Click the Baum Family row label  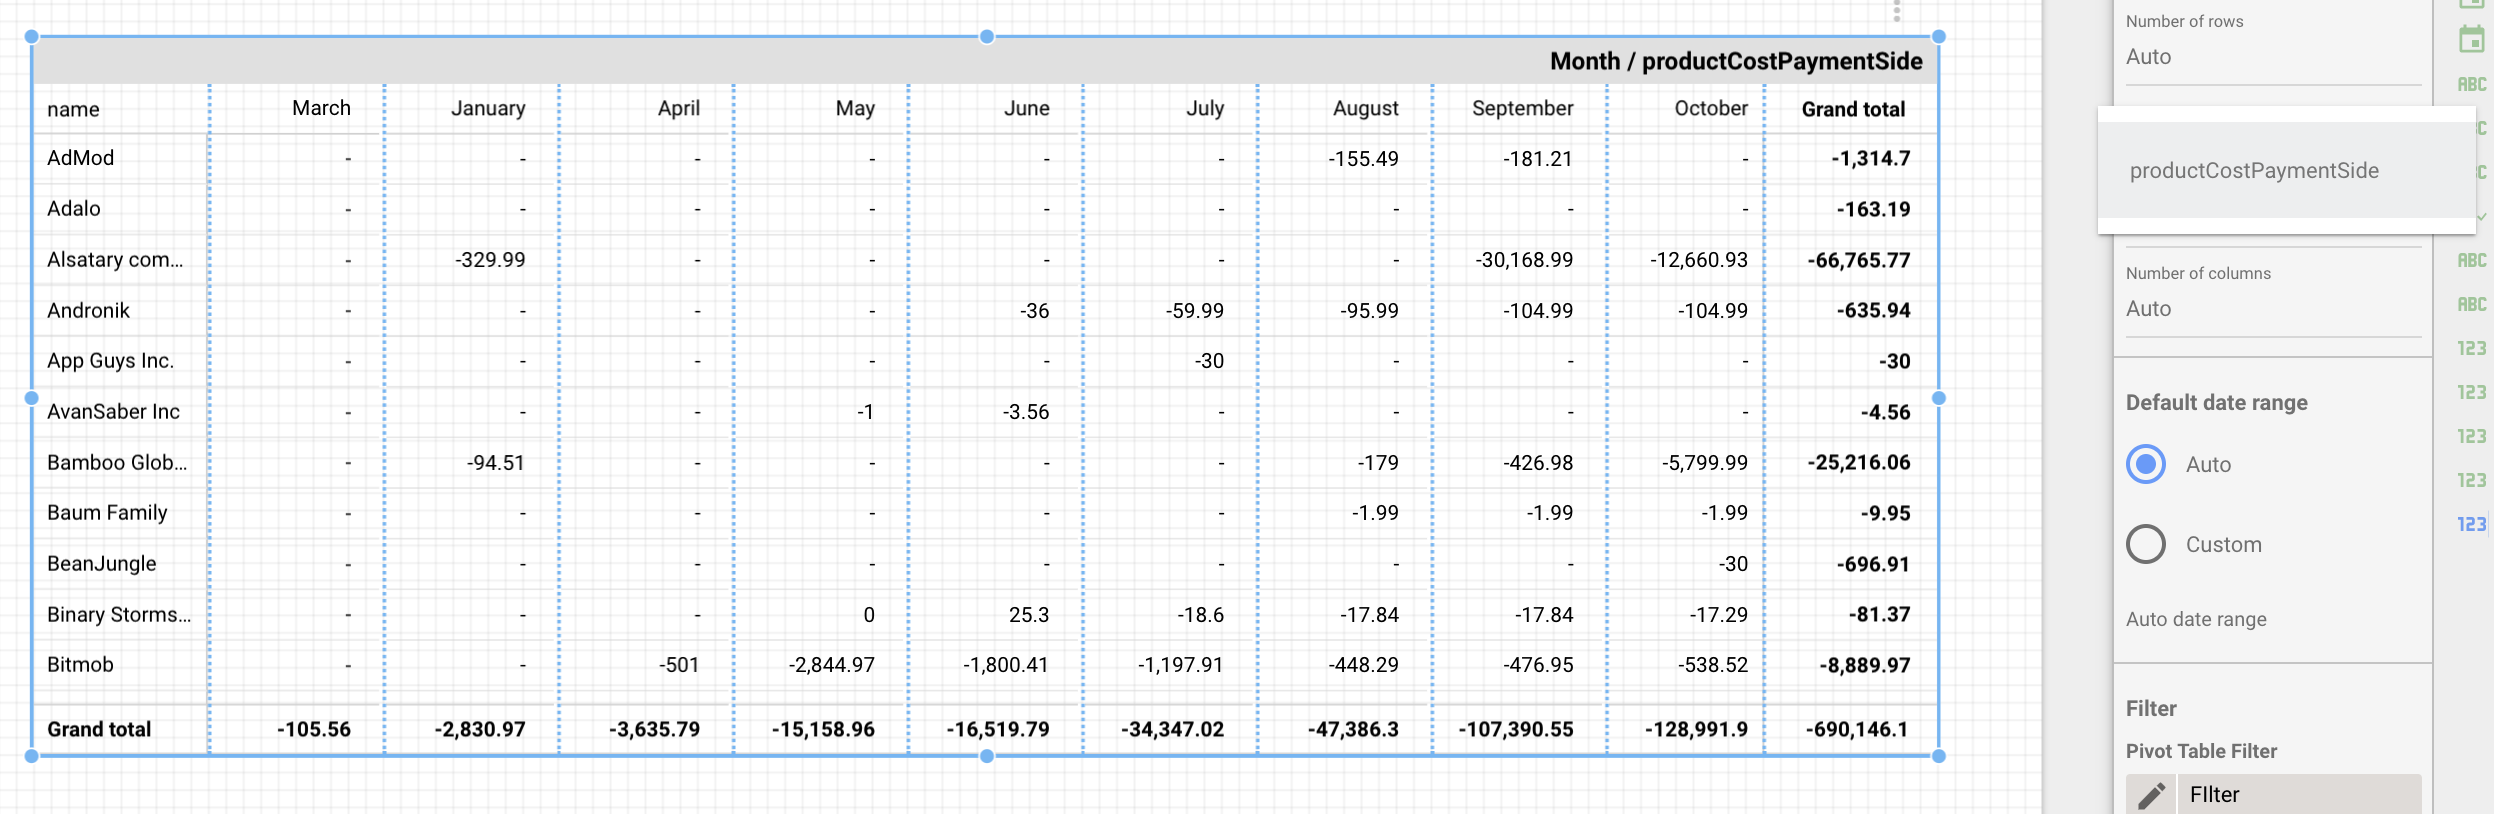point(107,513)
